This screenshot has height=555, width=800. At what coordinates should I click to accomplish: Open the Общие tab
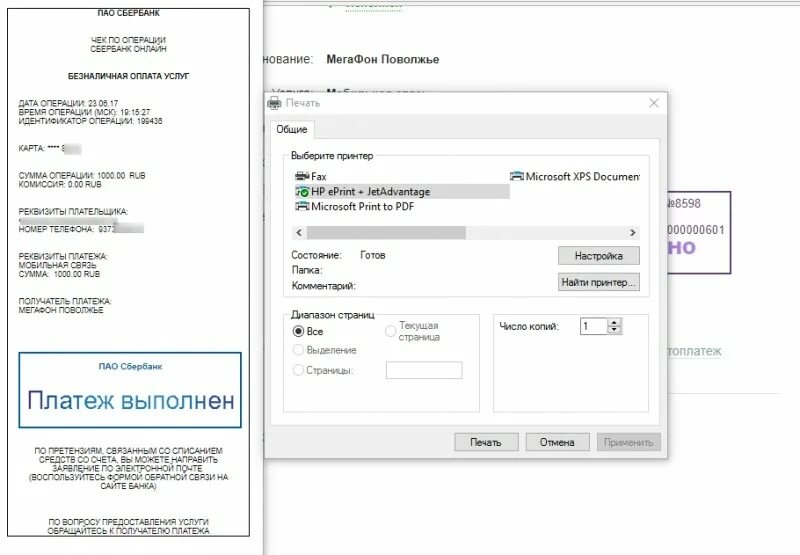(x=291, y=130)
